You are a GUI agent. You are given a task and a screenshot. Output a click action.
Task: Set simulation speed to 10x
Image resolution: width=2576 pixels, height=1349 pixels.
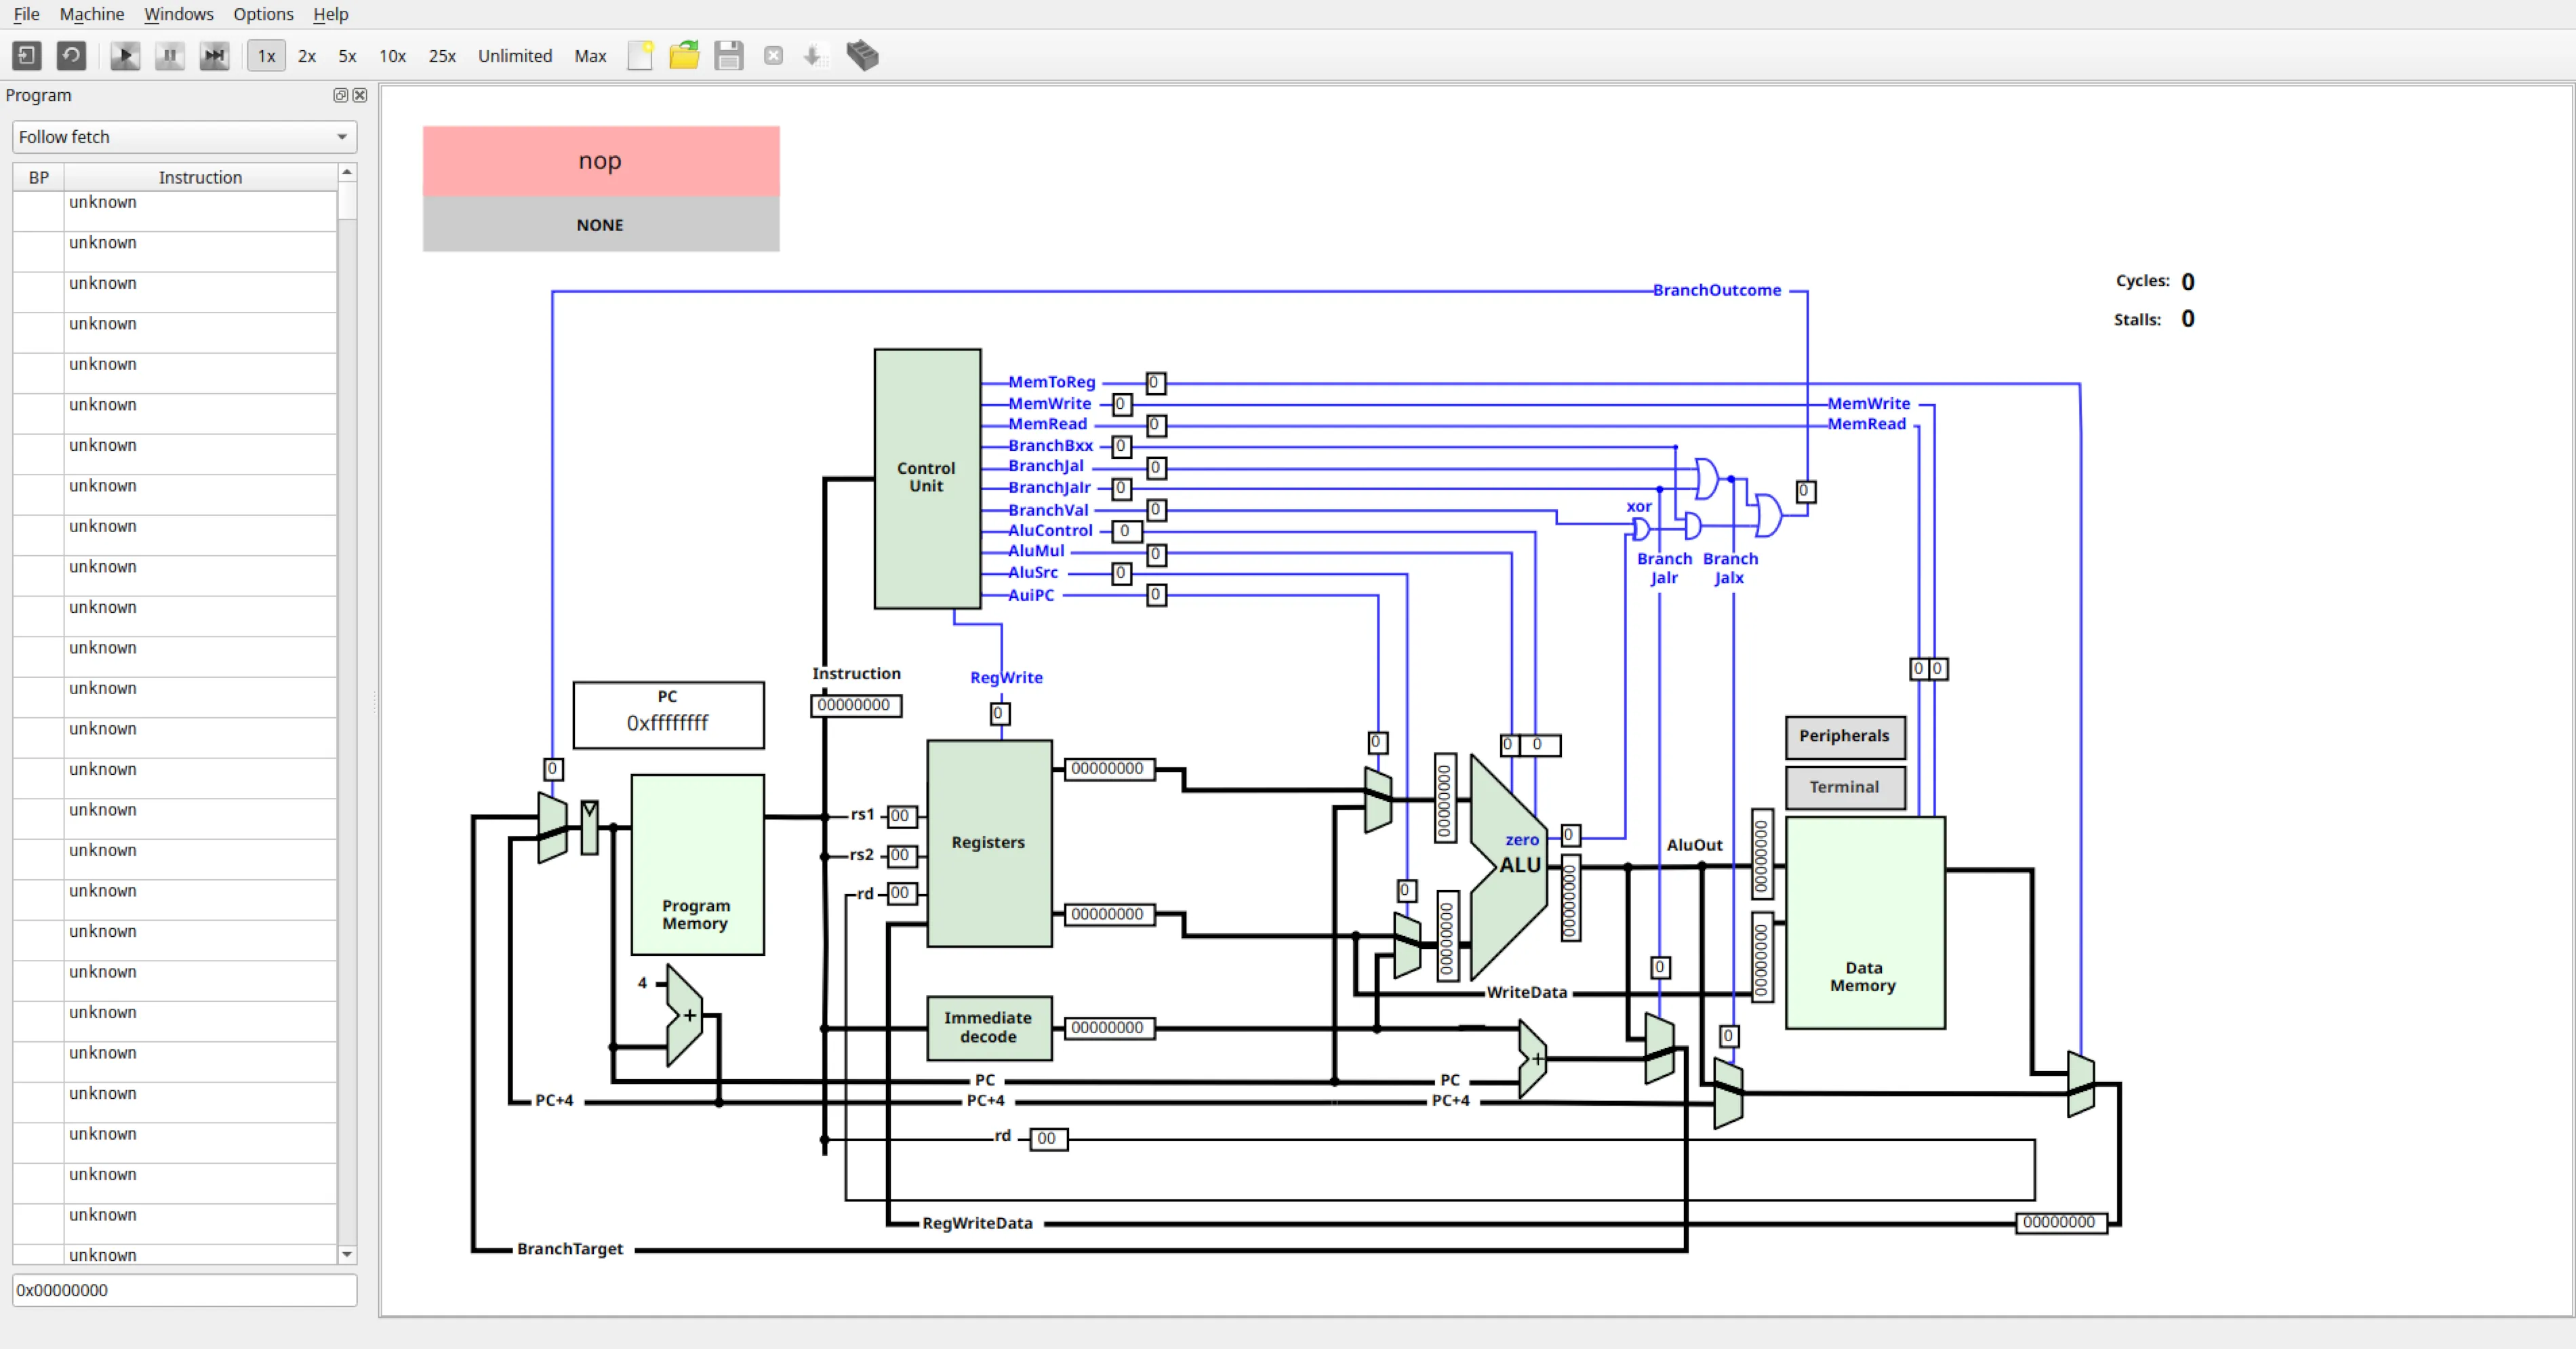(392, 56)
